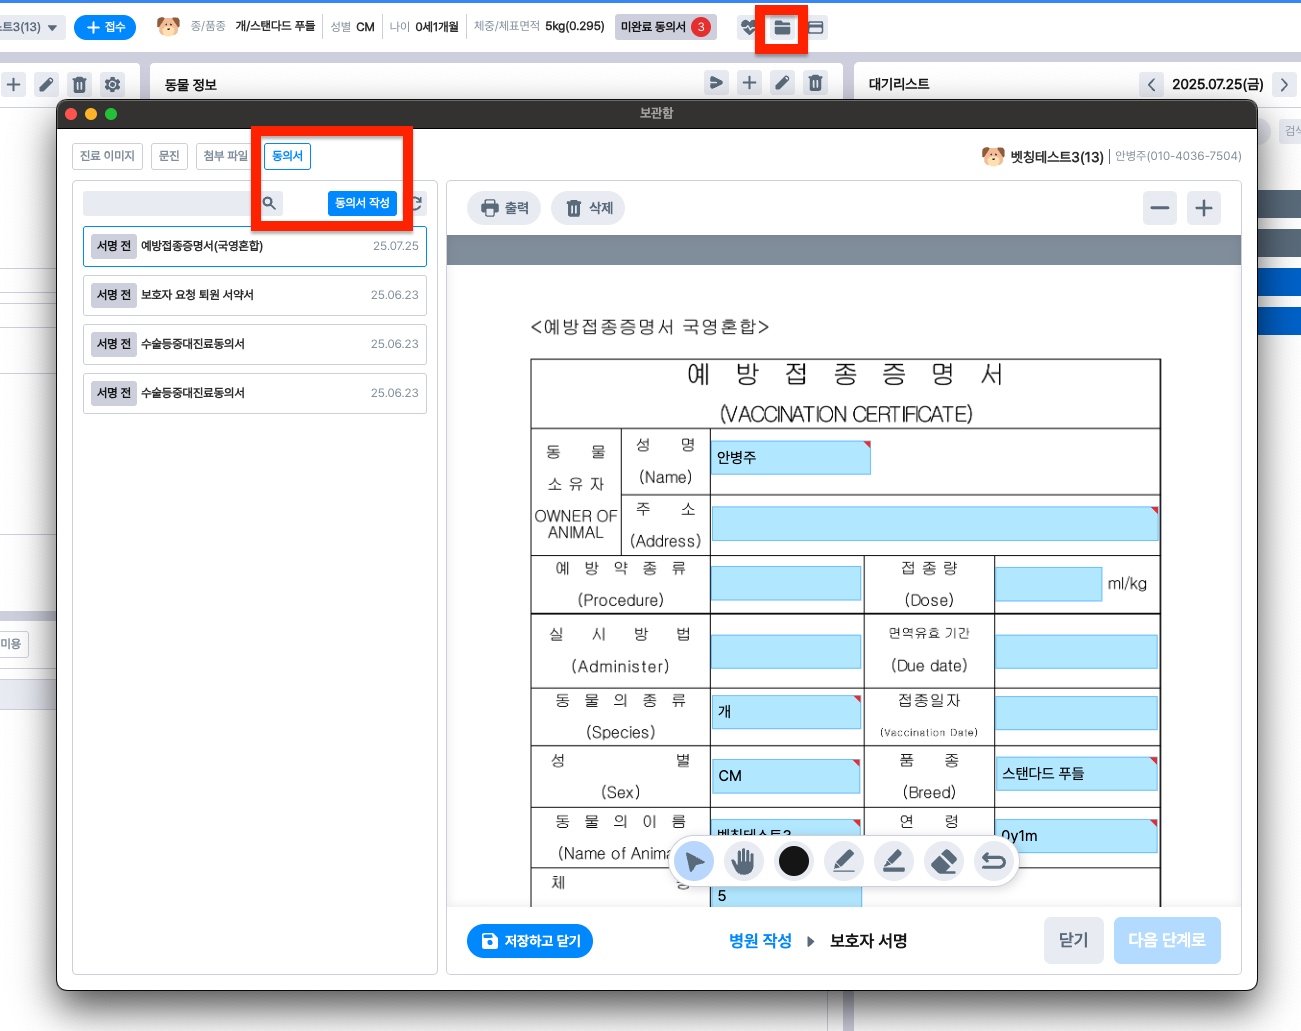Image resolution: width=1301 pixels, height=1031 pixels.
Task: Select the arrow pointer tool
Action: click(x=694, y=861)
